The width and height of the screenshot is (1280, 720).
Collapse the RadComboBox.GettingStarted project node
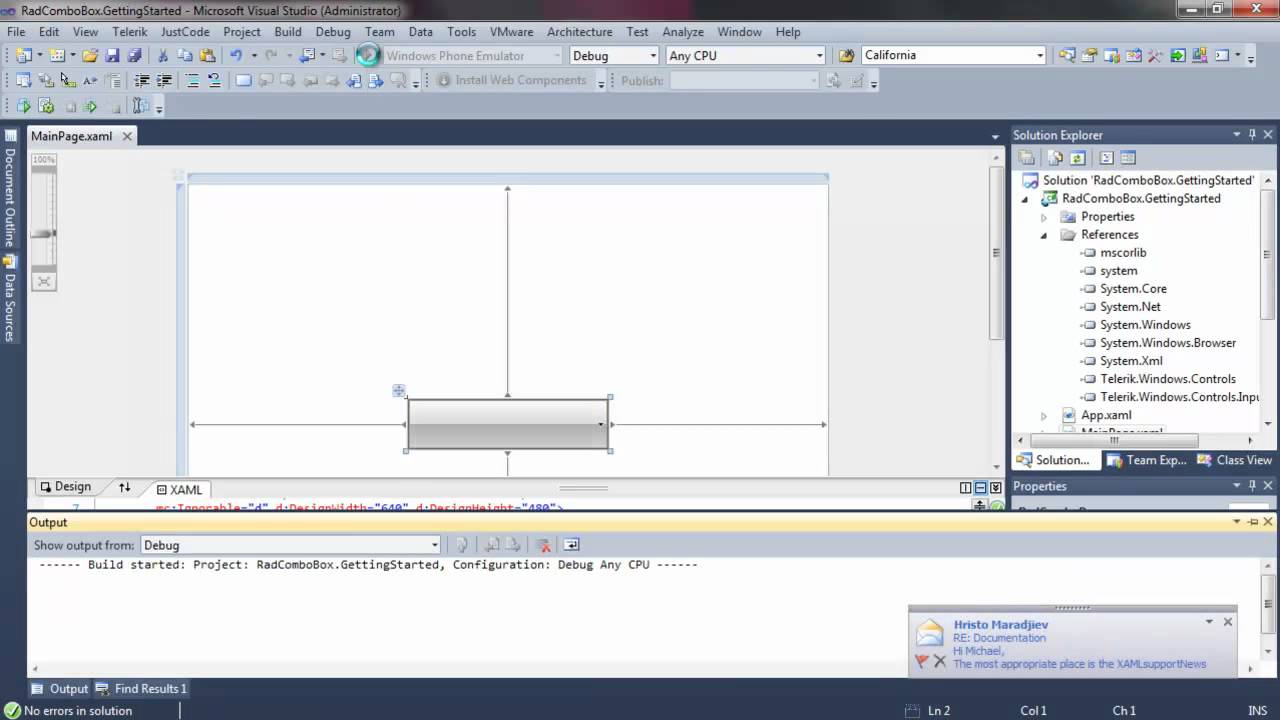coord(1024,199)
